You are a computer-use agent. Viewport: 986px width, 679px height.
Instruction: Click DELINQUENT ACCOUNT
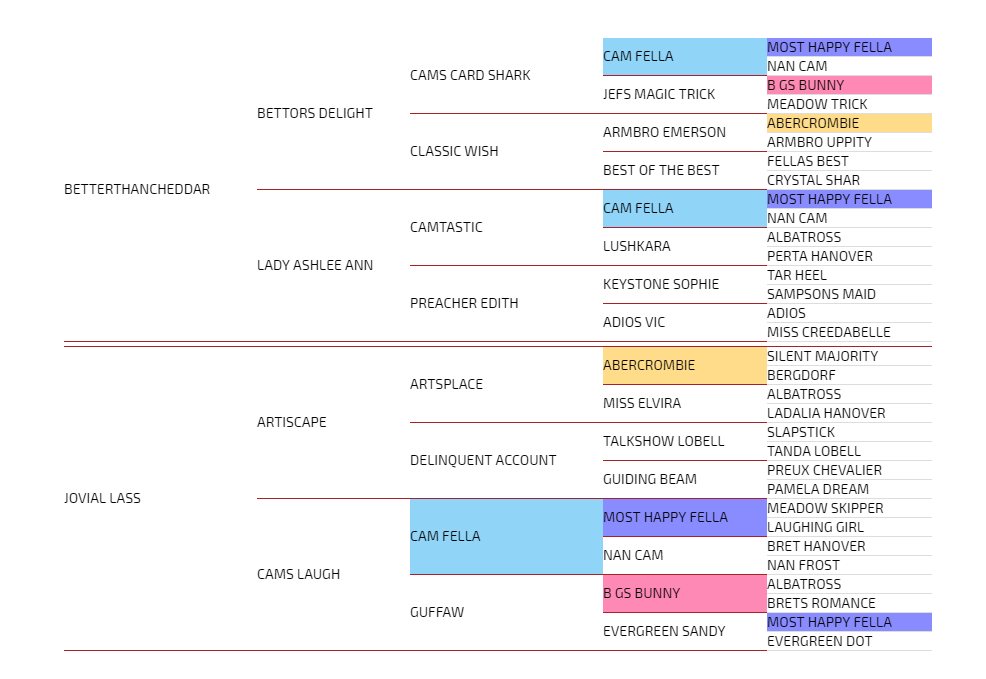(482, 460)
